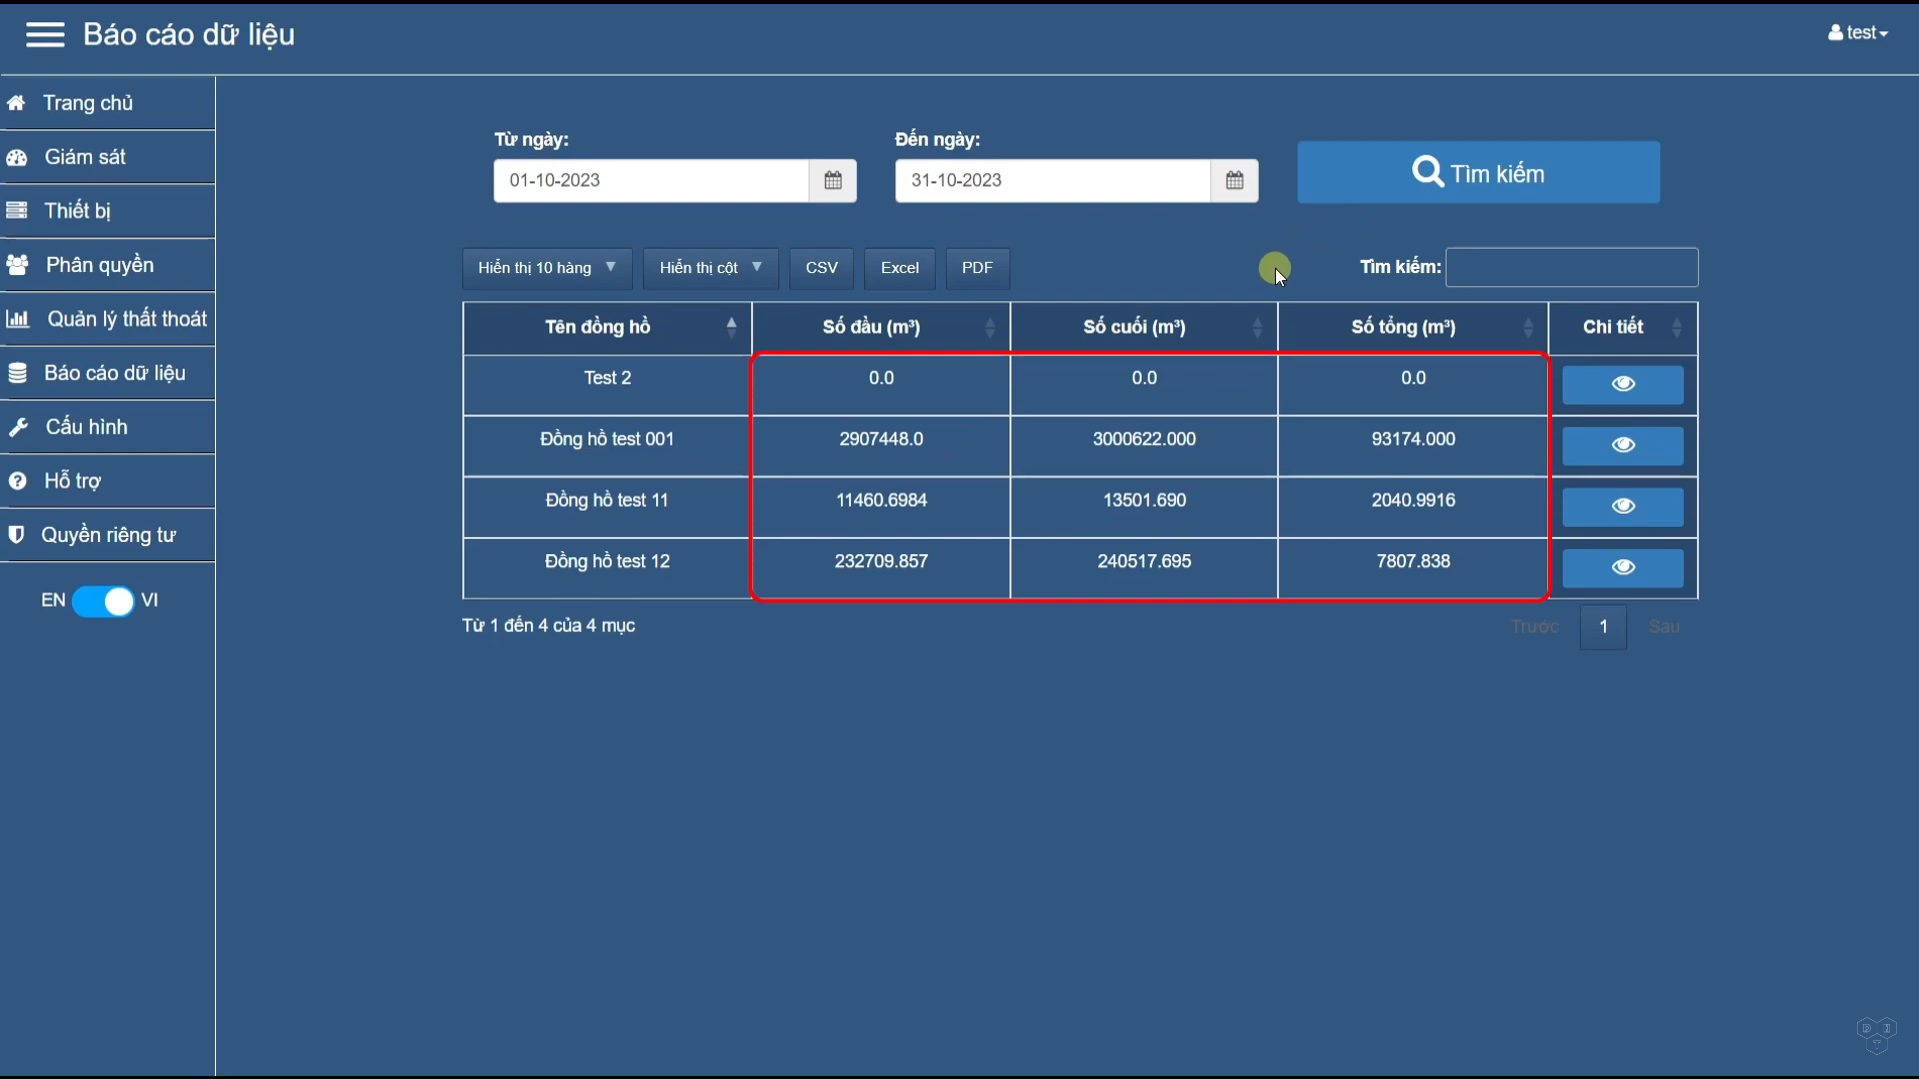Open the Trang chủ home icon
1919x1079 pixels.
tap(16, 102)
